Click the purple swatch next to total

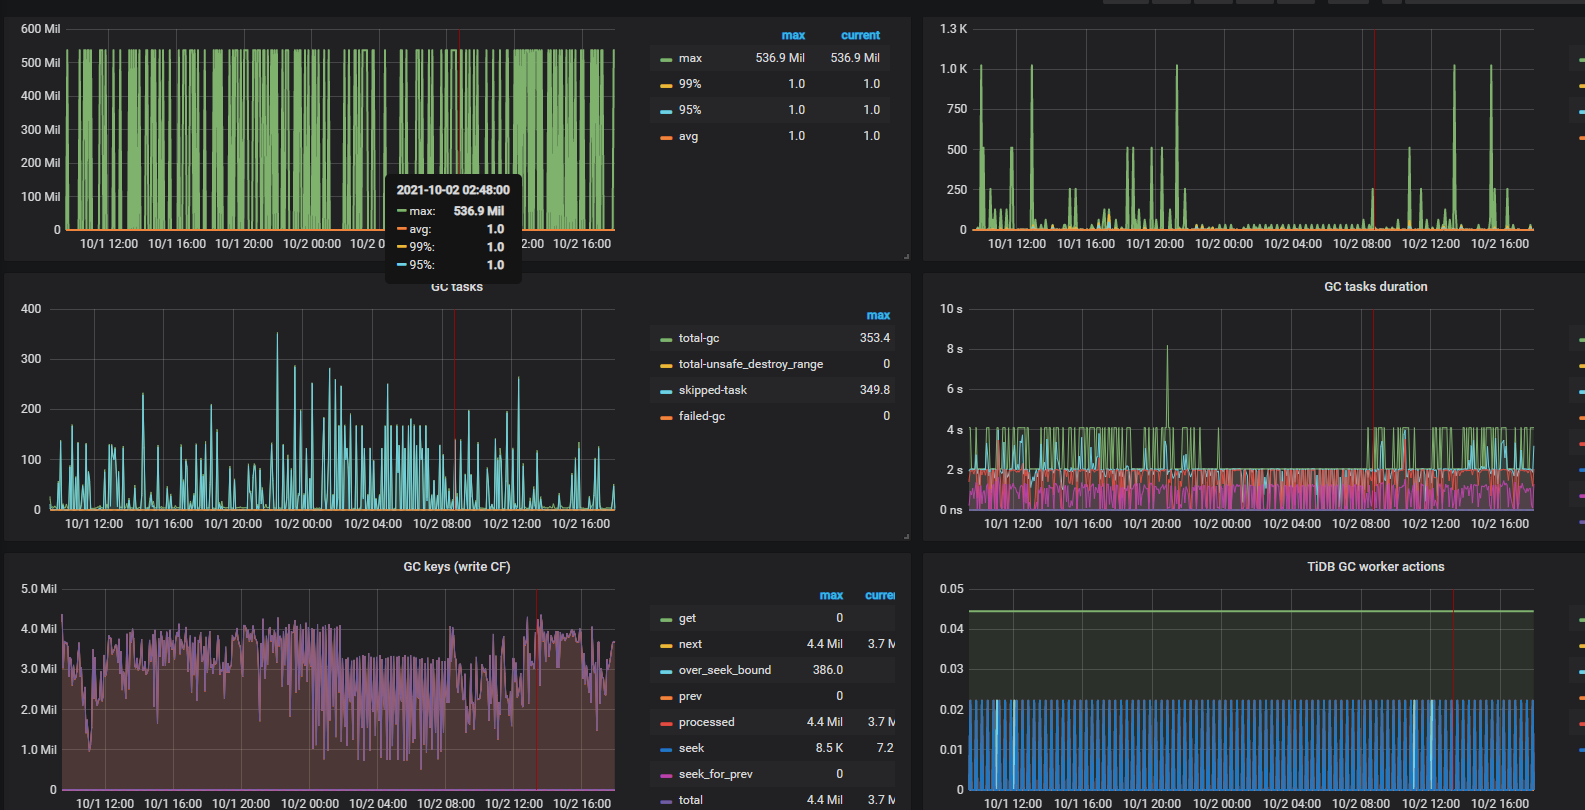[x=666, y=801]
